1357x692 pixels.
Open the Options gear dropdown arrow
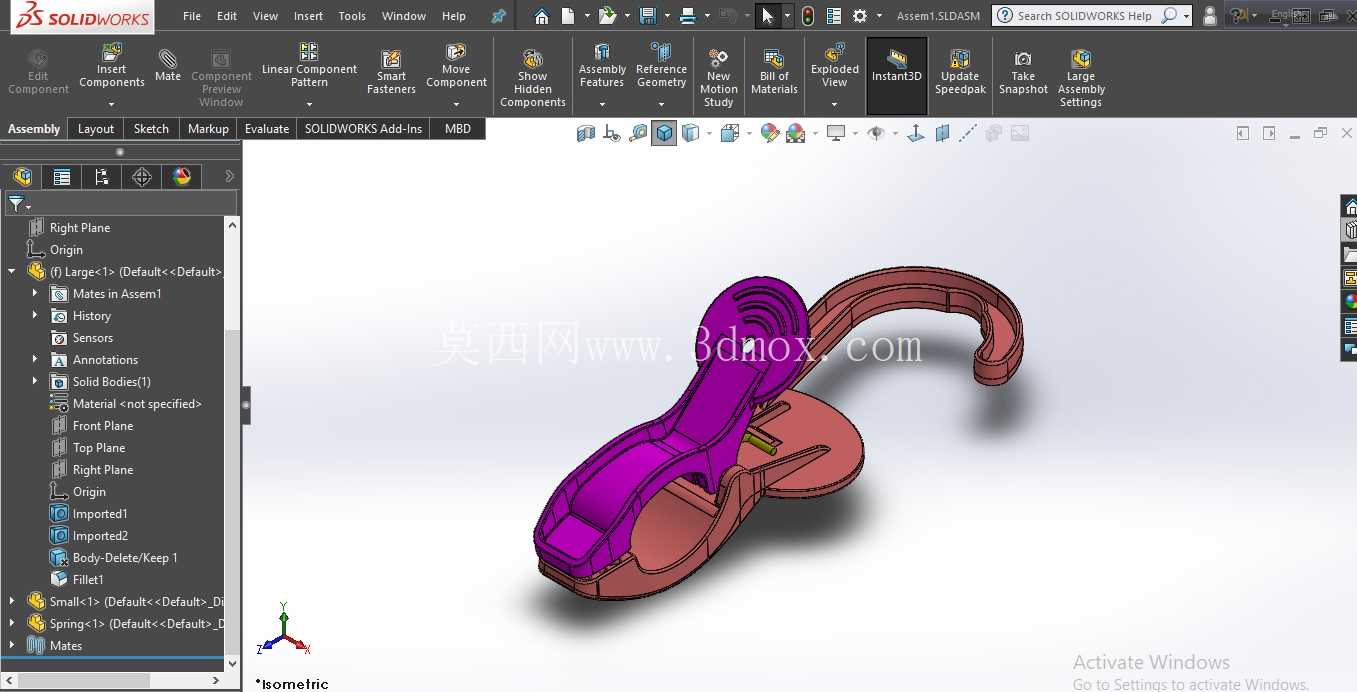(x=879, y=16)
